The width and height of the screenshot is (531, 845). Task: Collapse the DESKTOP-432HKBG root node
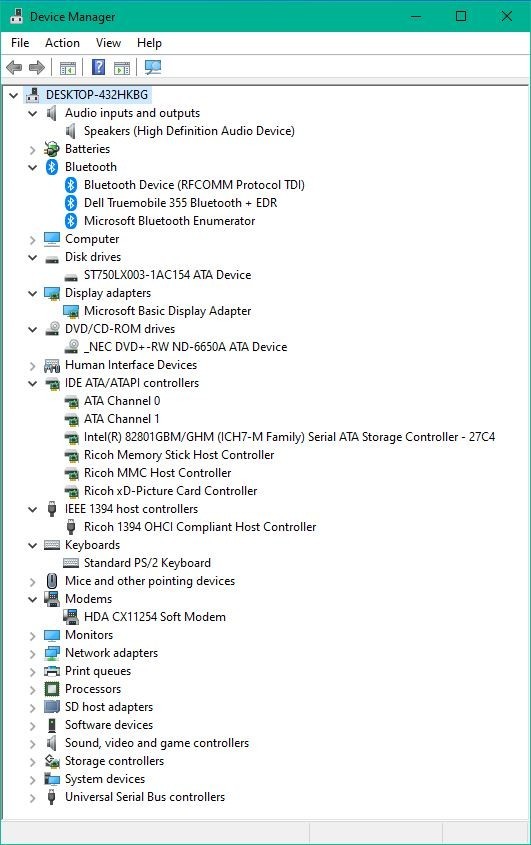point(13,95)
